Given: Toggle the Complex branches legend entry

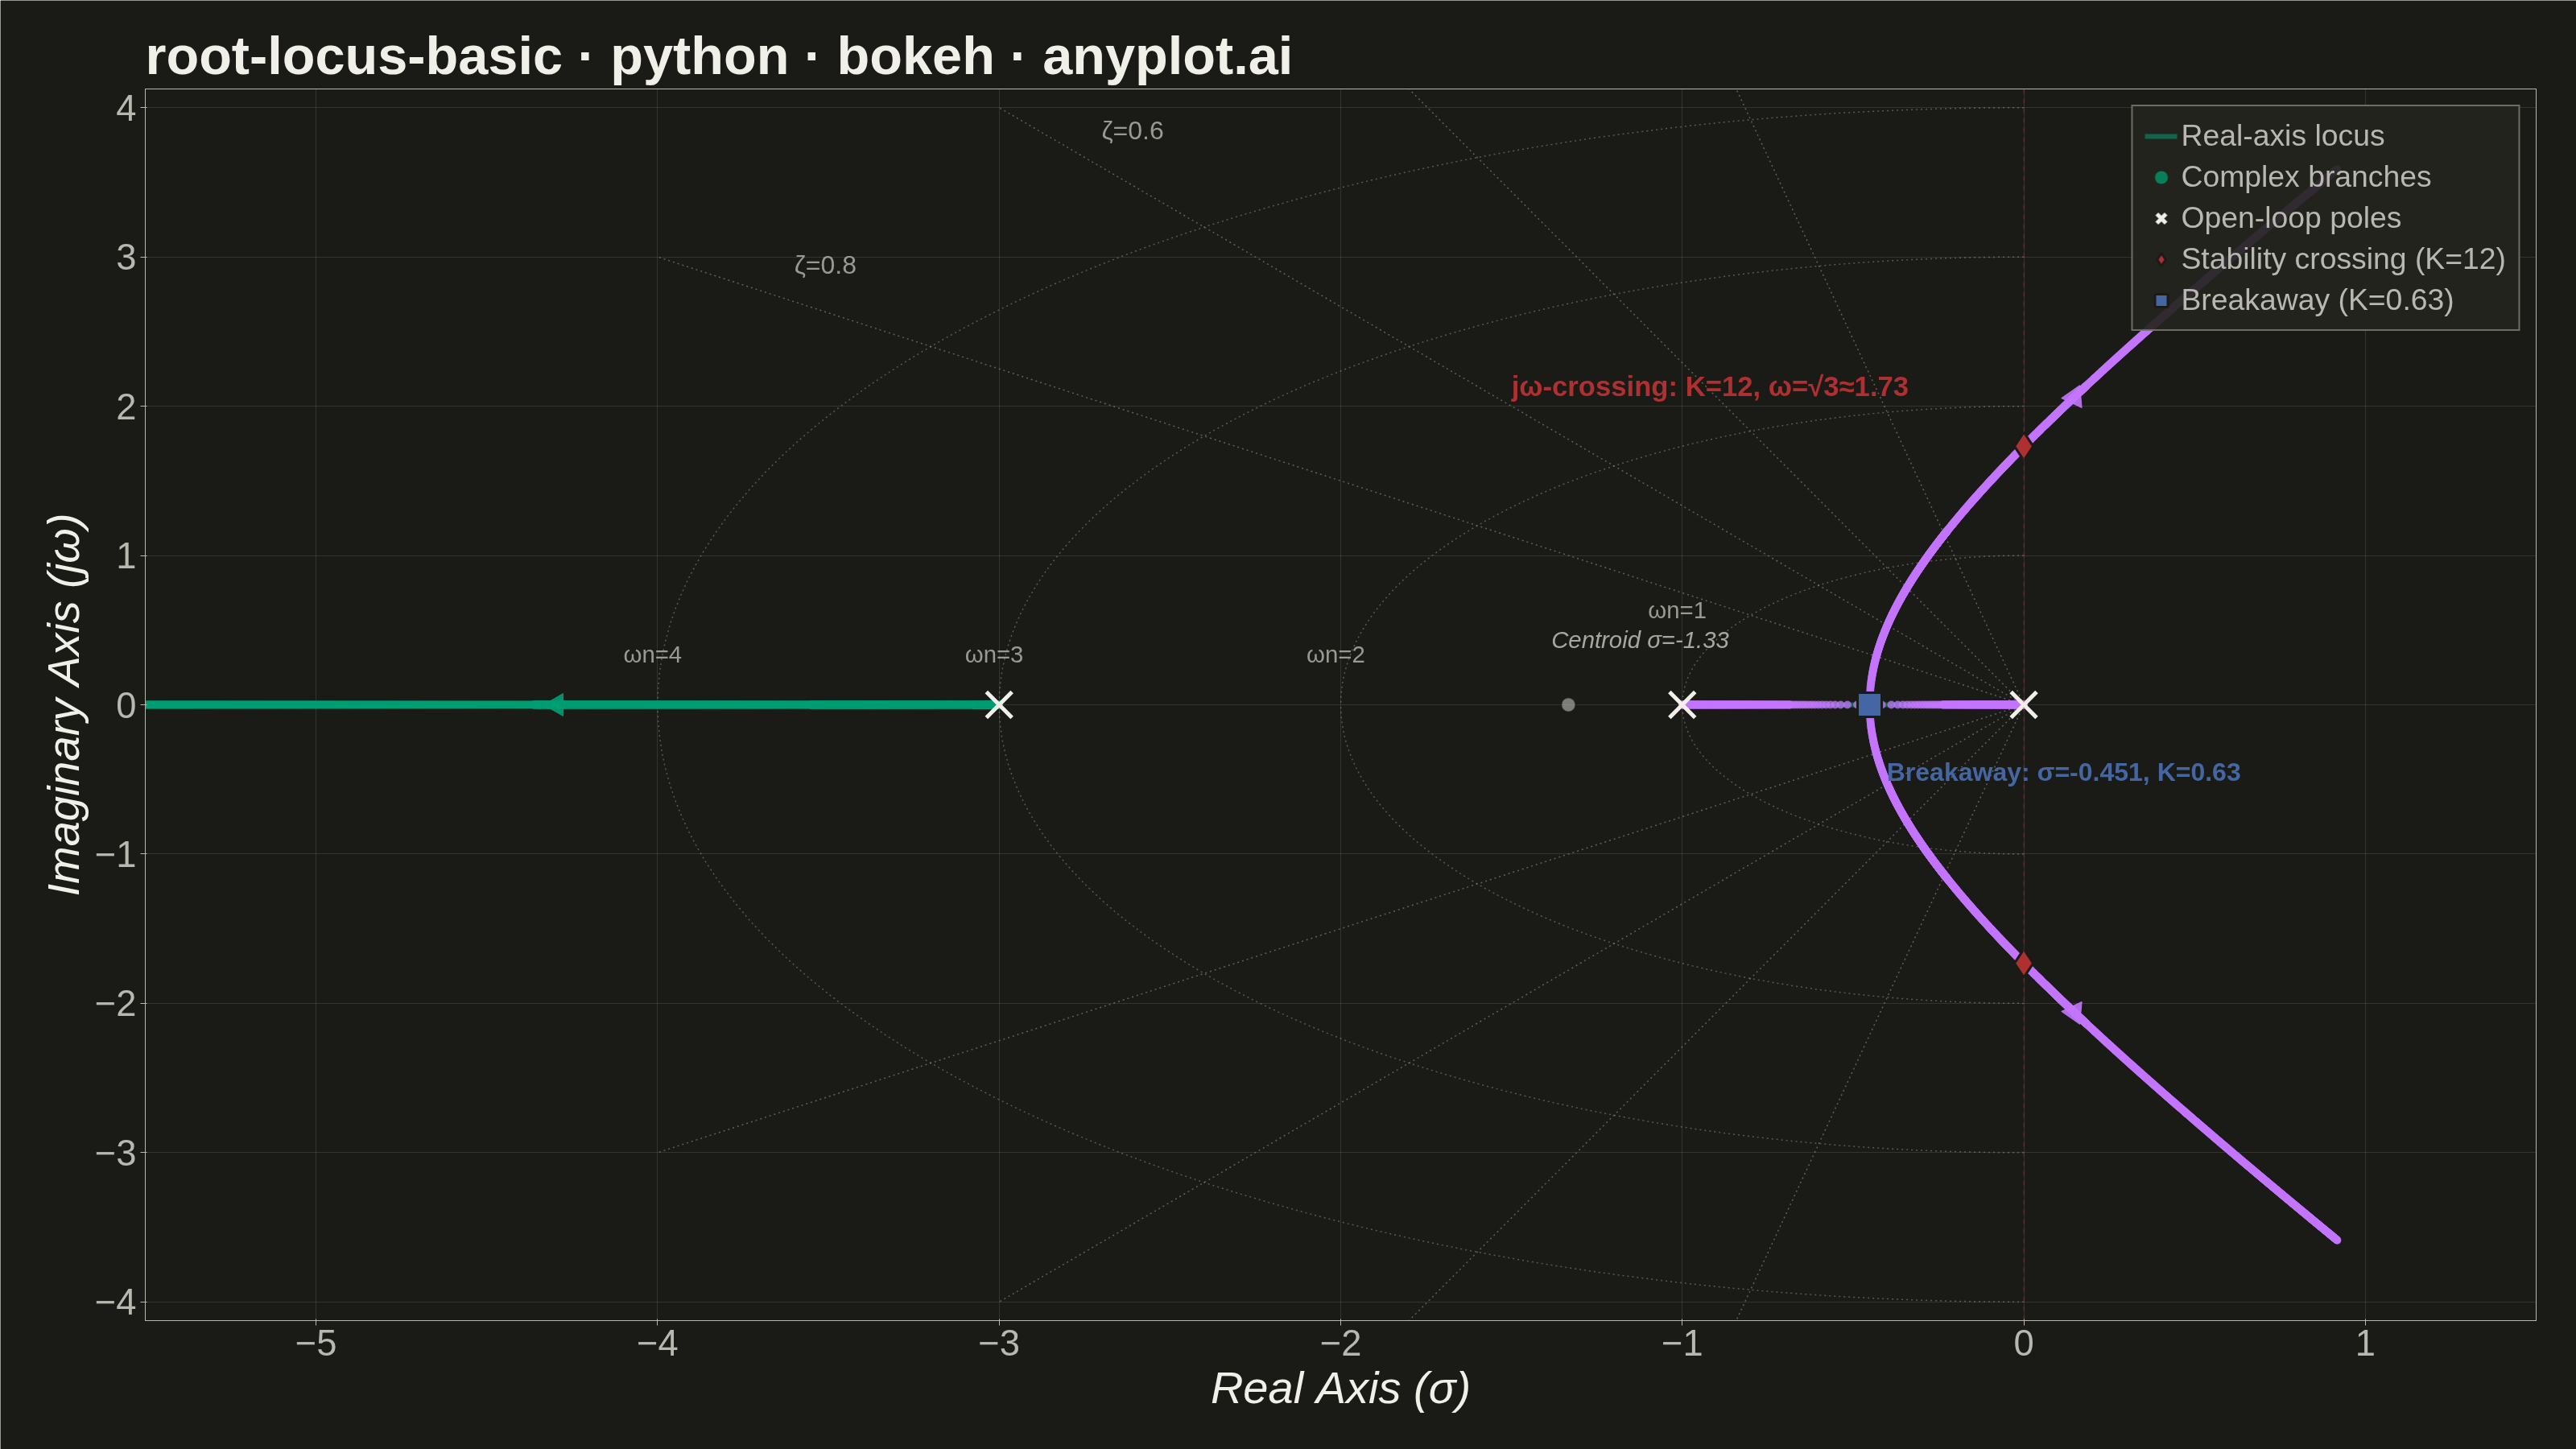Looking at the screenshot, I should click(2291, 177).
